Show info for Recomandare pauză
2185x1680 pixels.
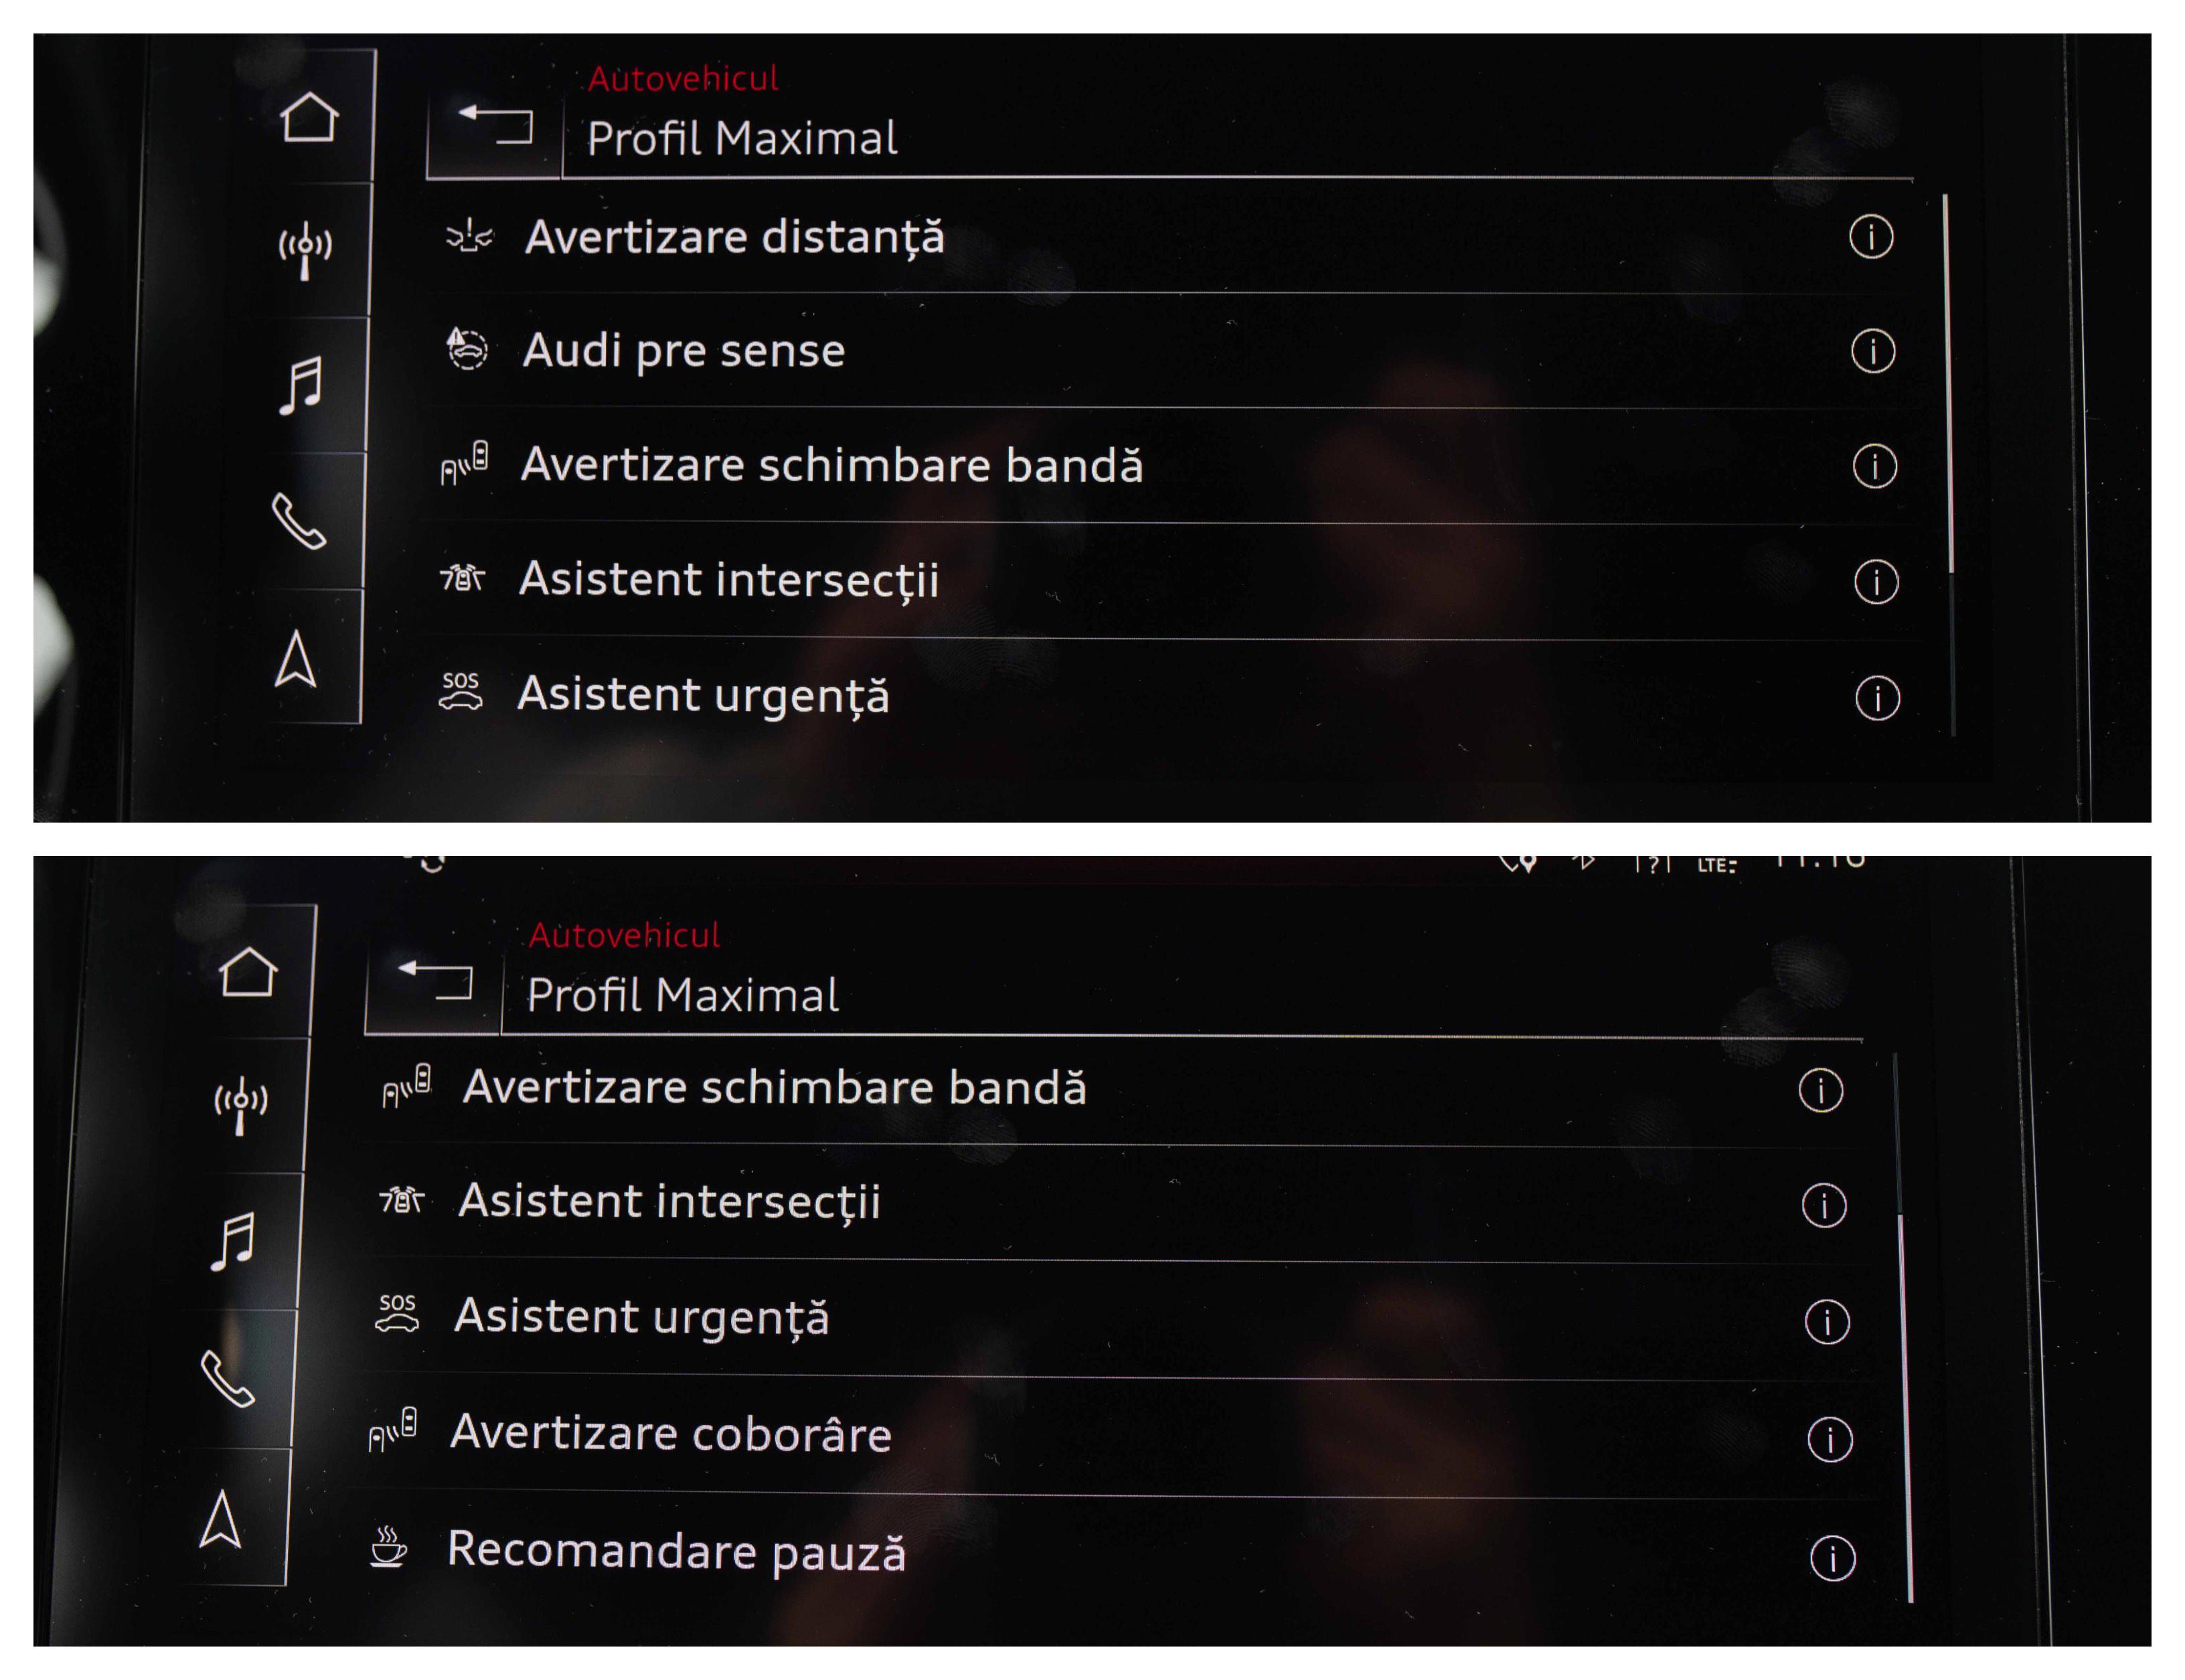[1832, 1558]
